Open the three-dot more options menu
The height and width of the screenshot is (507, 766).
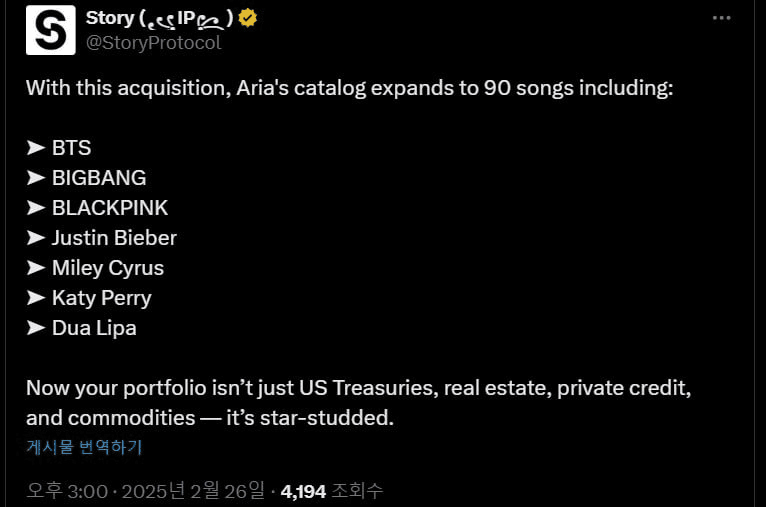722,18
